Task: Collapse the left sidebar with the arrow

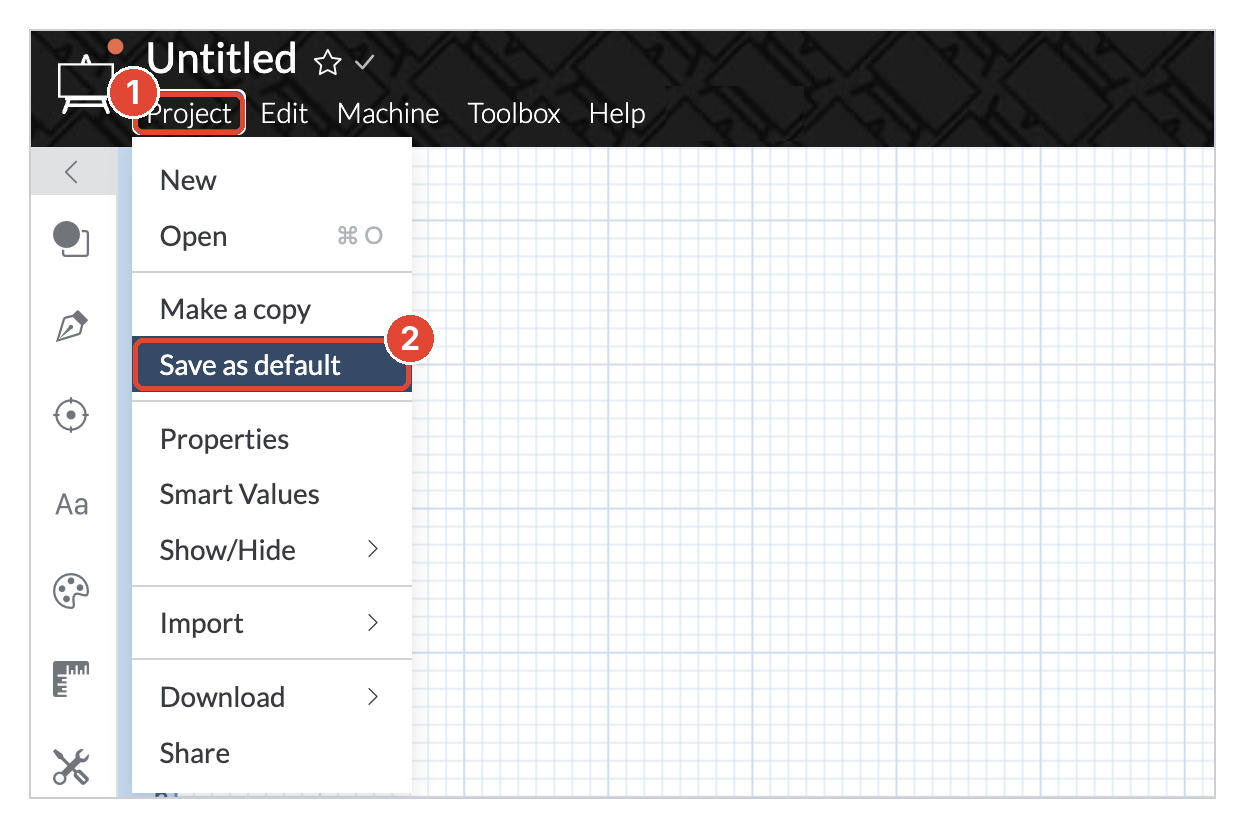Action: coord(72,172)
